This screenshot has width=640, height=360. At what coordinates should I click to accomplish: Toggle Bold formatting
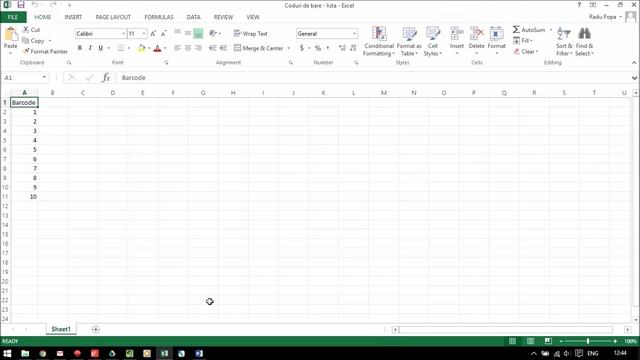click(x=80, y=48)
